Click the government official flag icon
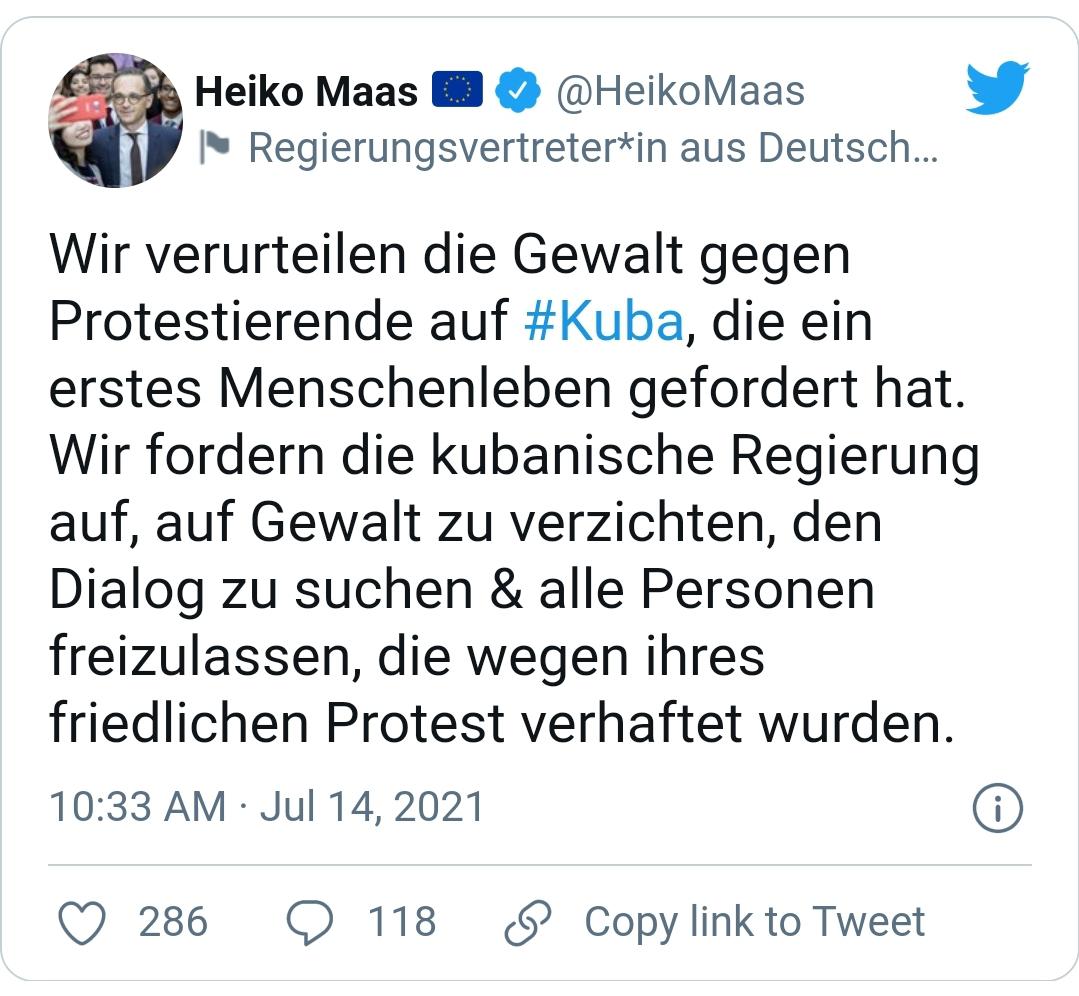 pyautogui.click(x=214, y=148)
